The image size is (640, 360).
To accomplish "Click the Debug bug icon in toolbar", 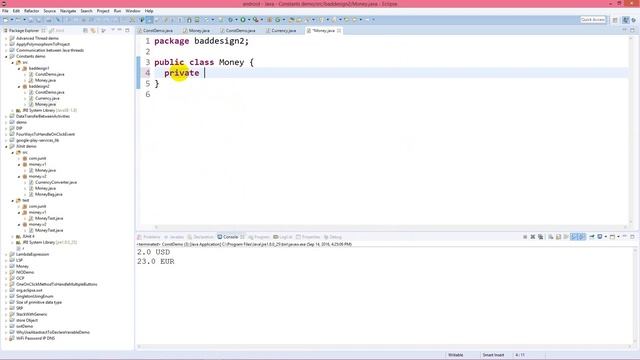I will (x=230, y=20).
